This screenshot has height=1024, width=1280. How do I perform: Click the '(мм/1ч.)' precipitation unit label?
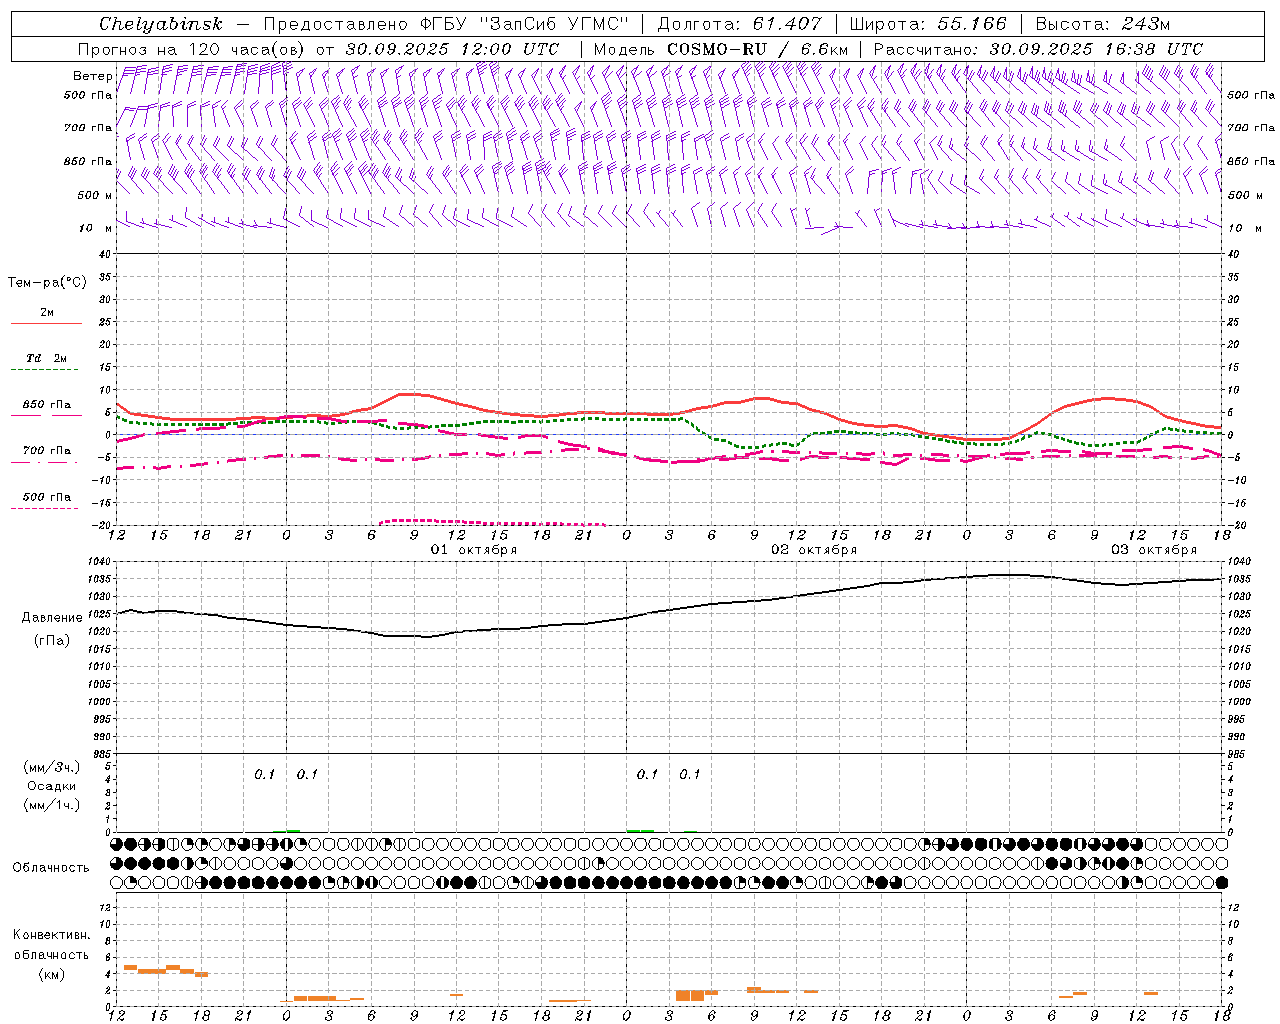[x=52, y=805]
